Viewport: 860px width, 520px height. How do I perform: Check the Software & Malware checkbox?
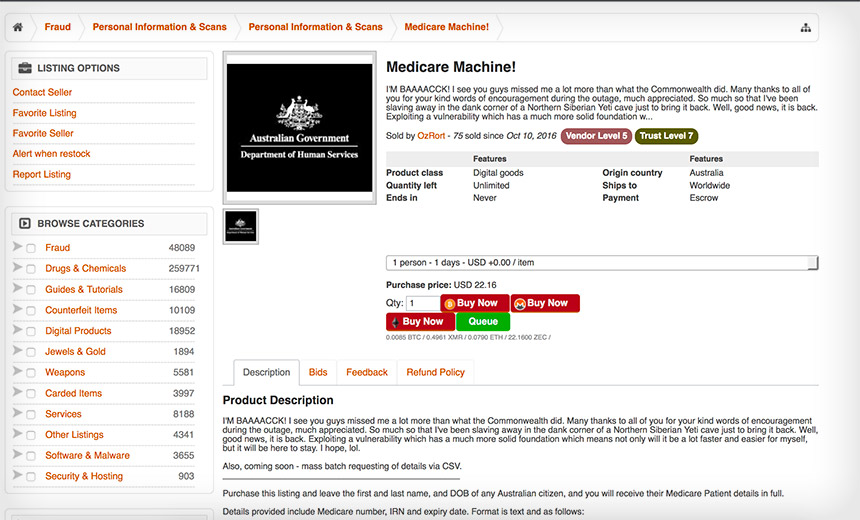pyautogui.click(x=31, y=456)
